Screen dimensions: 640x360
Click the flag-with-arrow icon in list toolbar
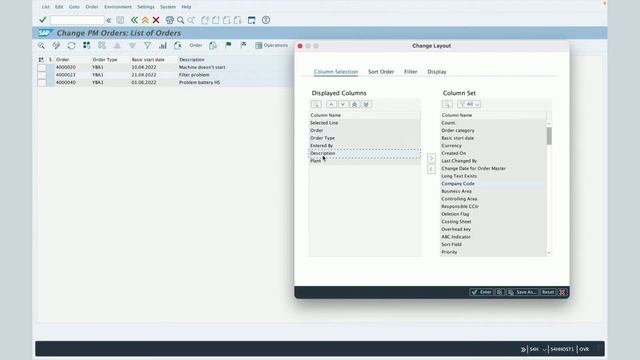pyautogui.click(x=243, y=45)
